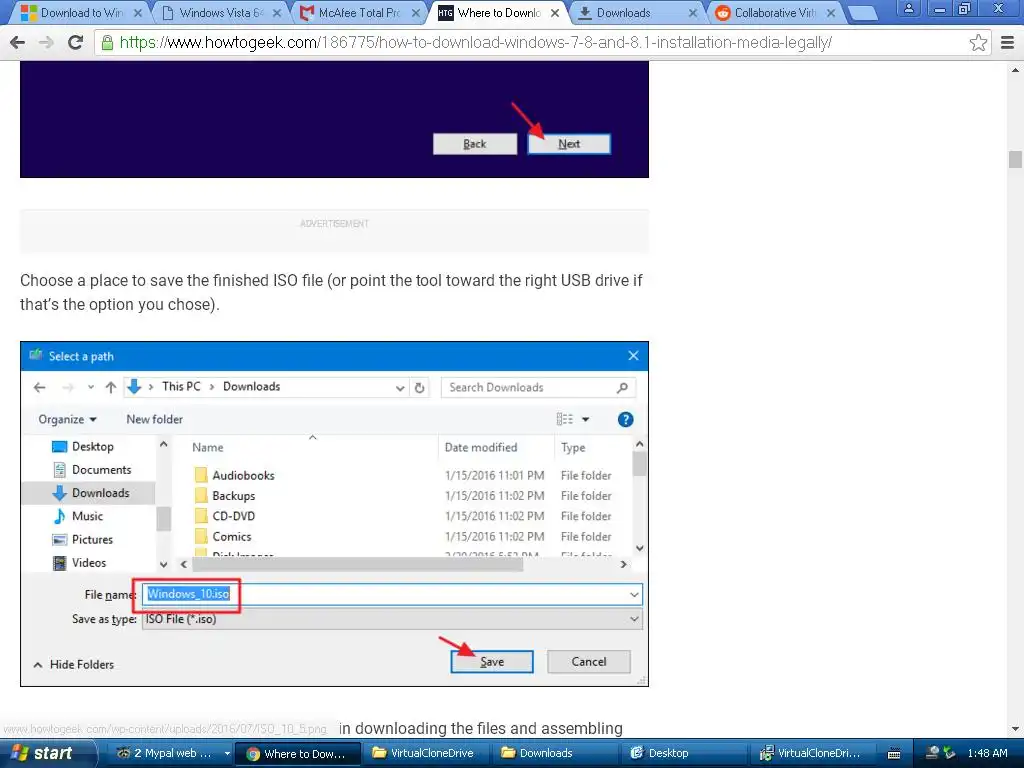Open the VirtualCloneDrive folder taskbar button

[x=426, y=754]
